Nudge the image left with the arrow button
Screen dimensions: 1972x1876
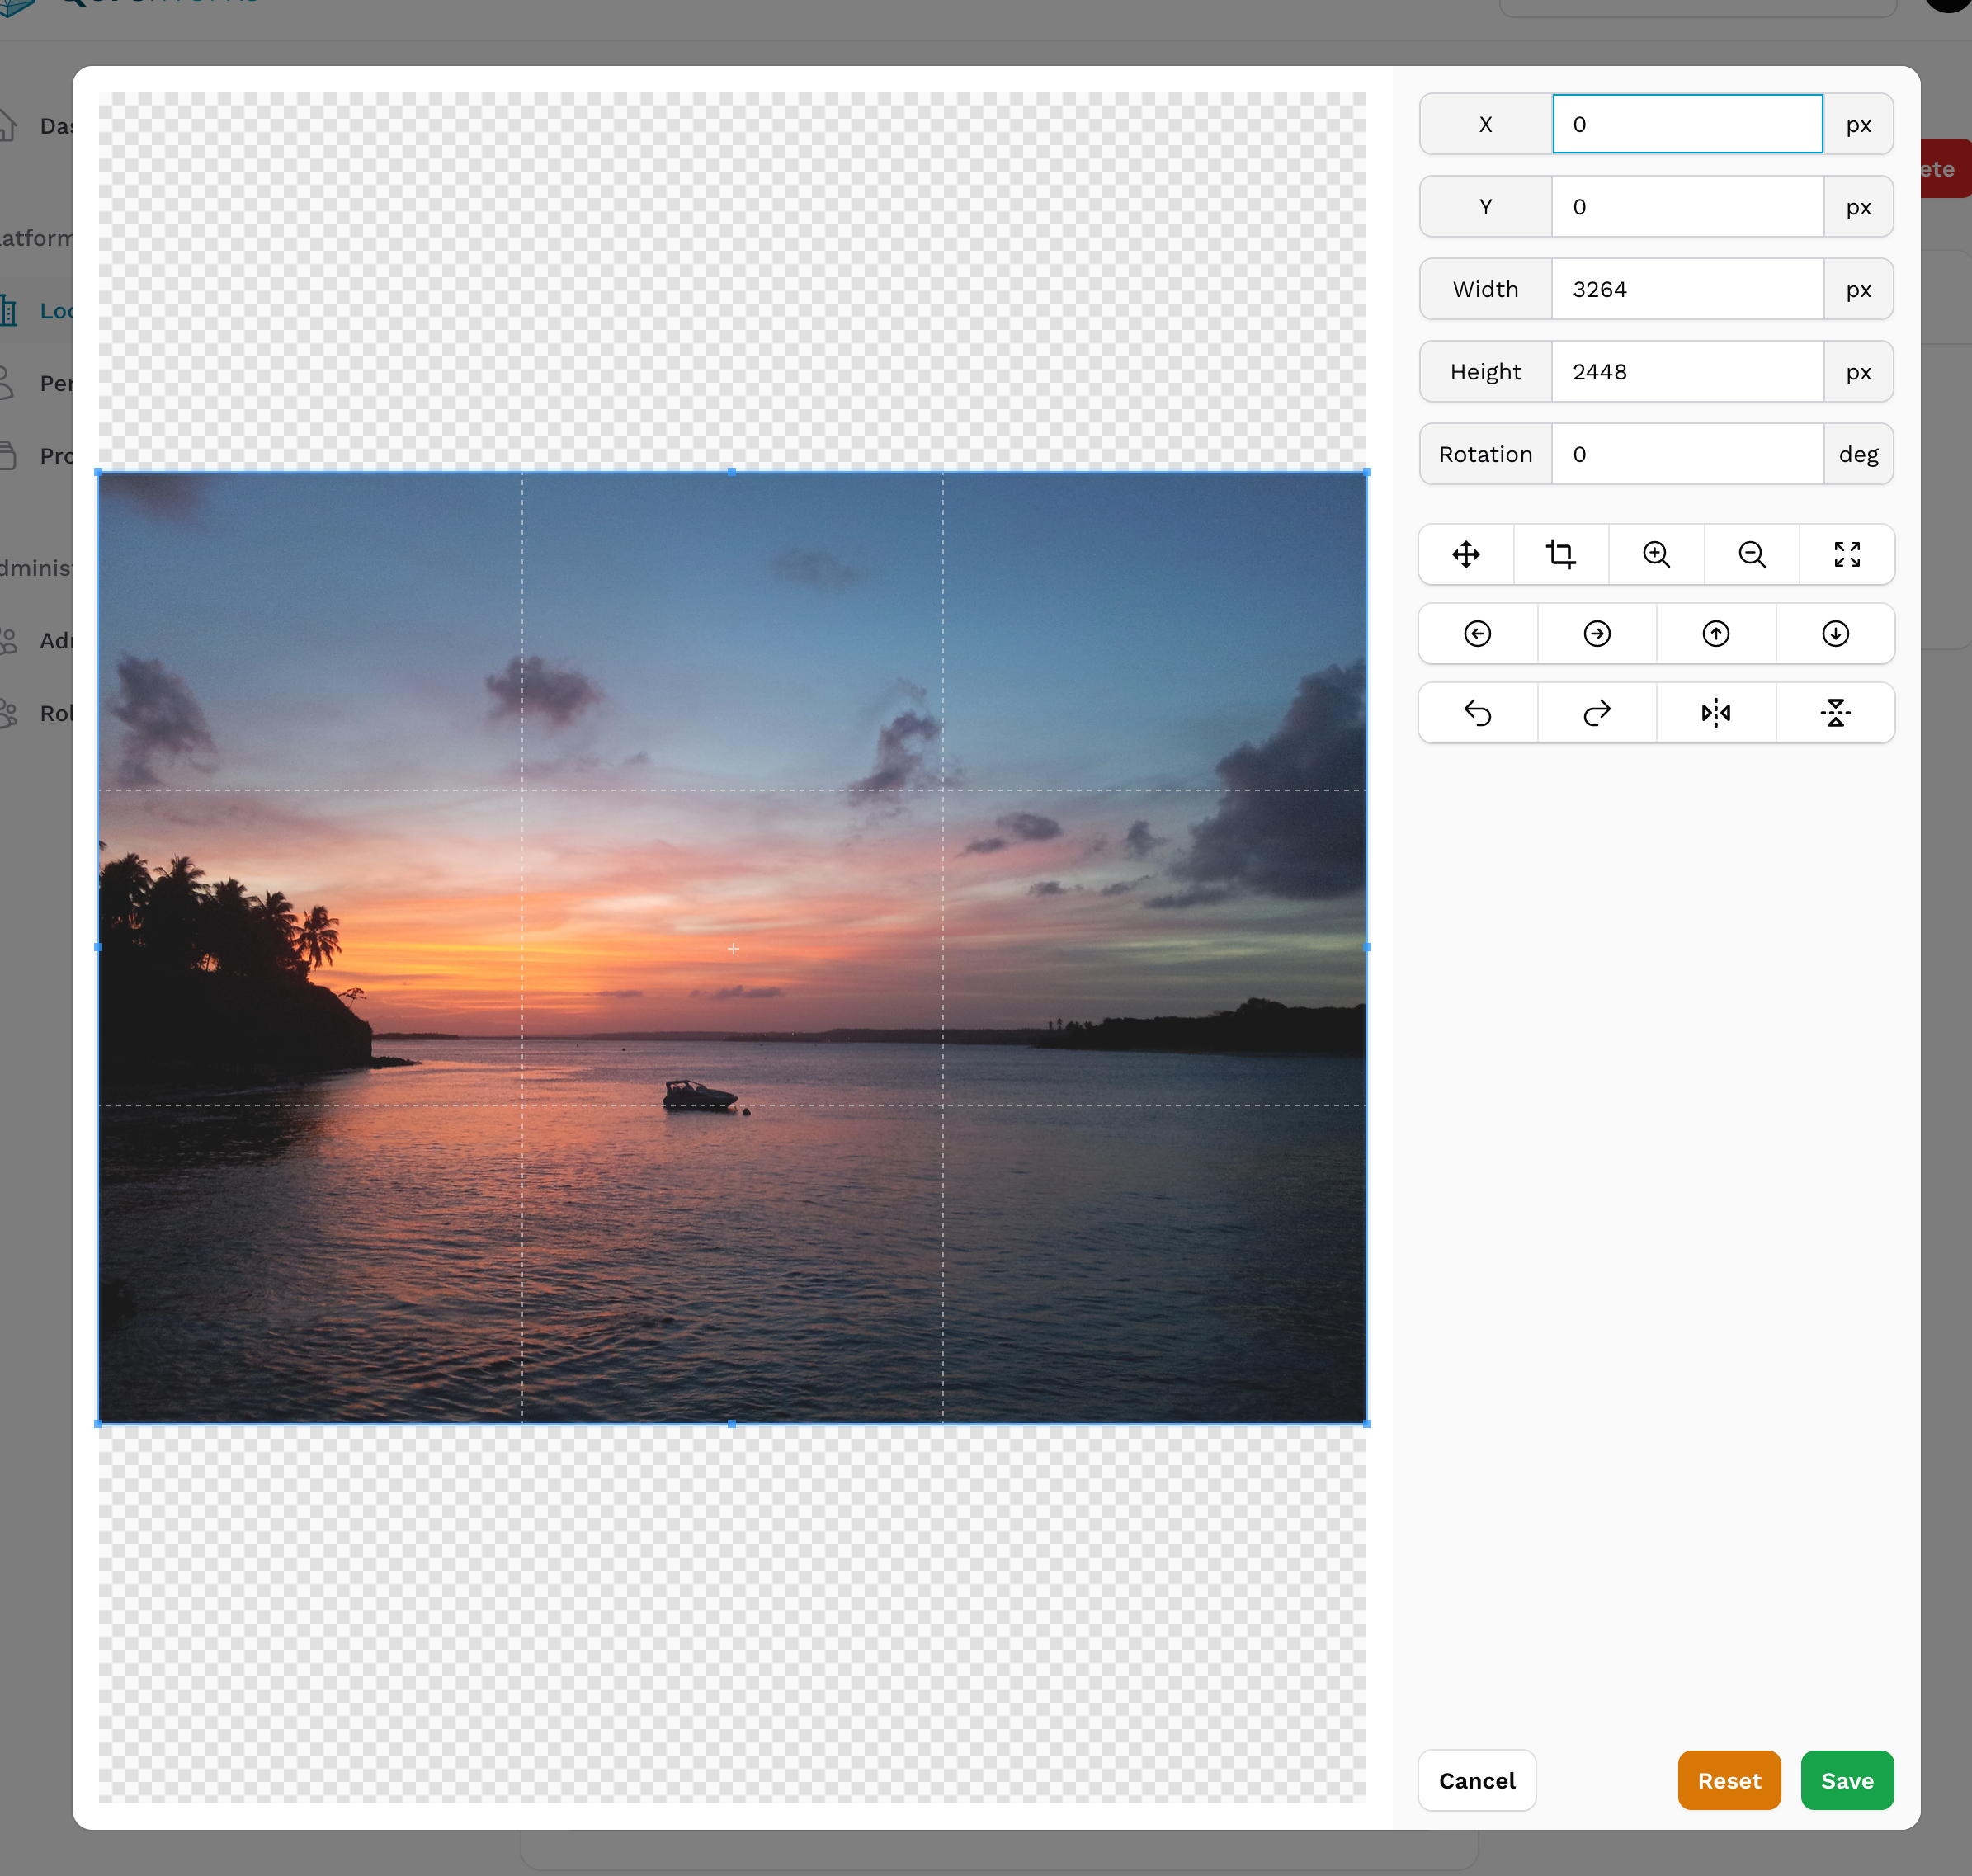[x=1476, y=633]
